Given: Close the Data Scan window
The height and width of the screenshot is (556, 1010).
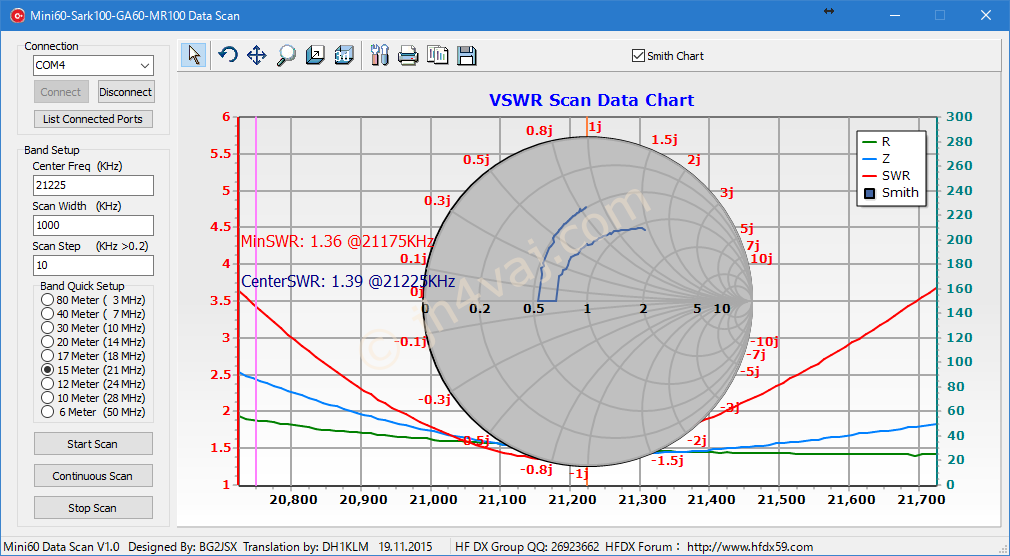Looking at the screenshot, I should pos(986,15).
